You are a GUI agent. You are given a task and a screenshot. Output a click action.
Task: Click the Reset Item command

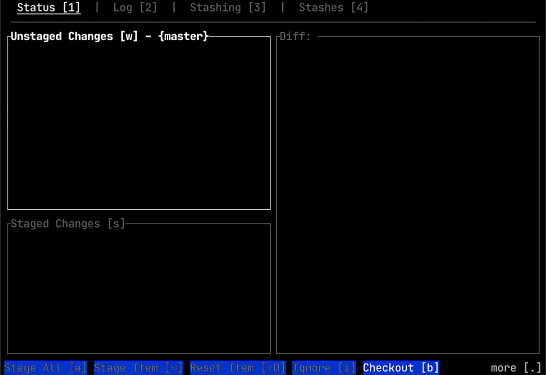pyautogui.click(x=237, y=368)
